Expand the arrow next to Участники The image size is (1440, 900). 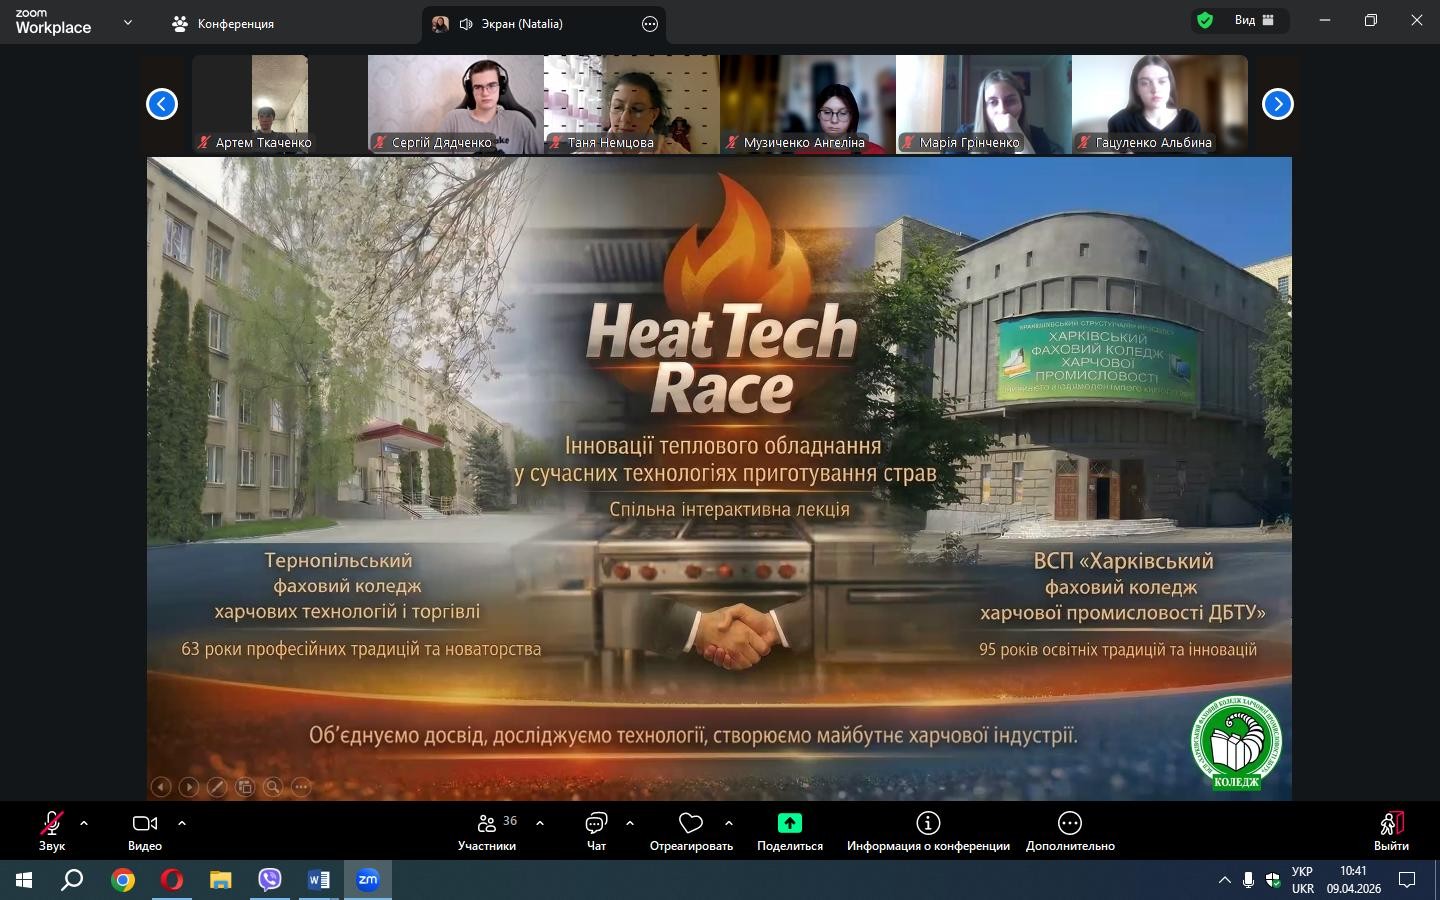click(540, 823)
